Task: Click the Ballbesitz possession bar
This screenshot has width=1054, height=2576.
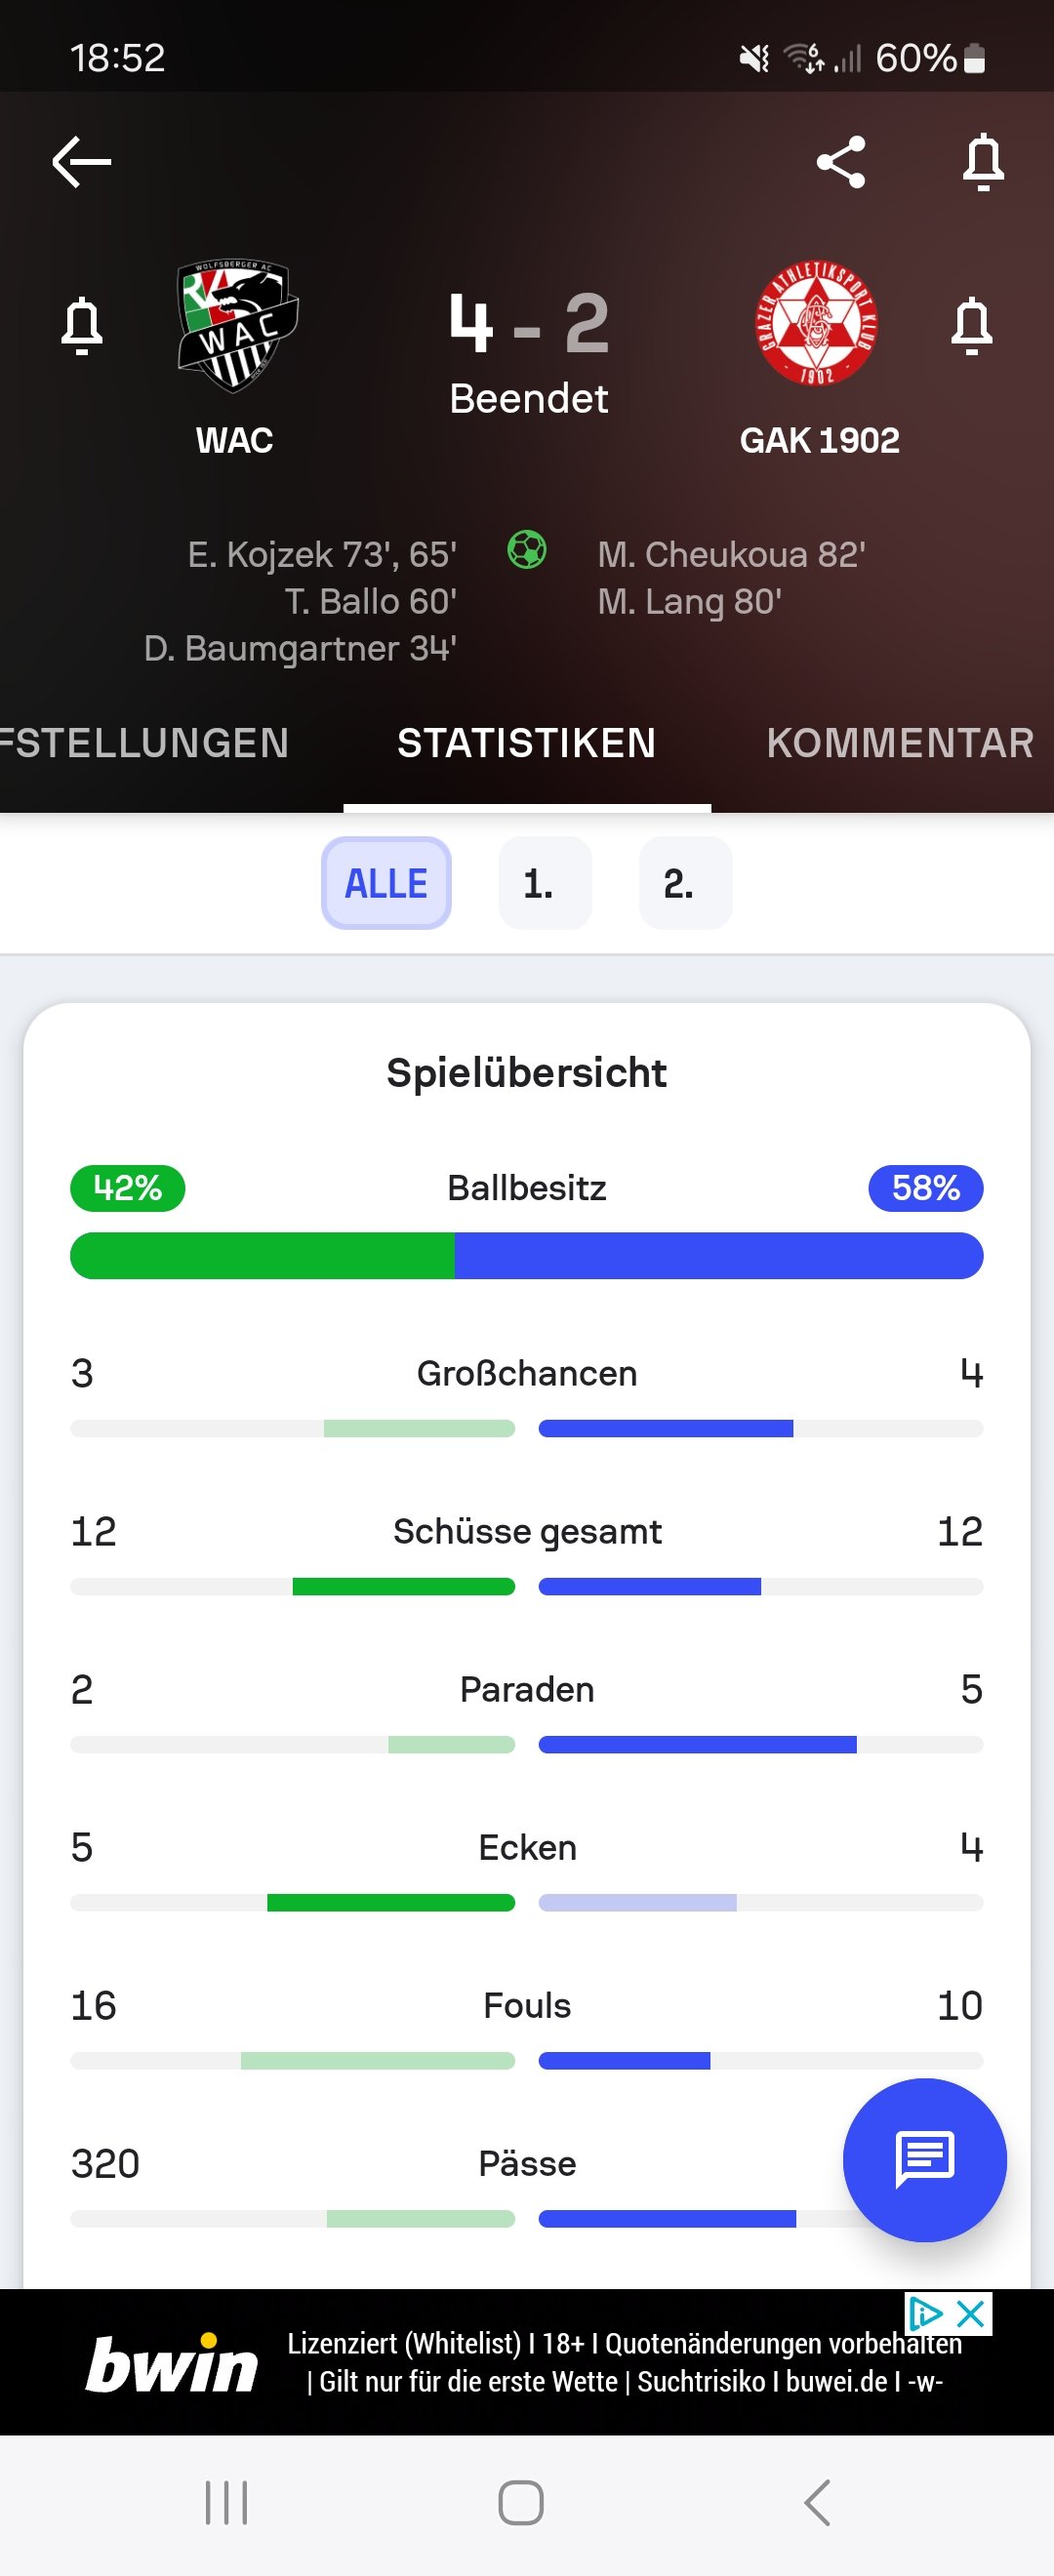Action: pos(527,1256)
